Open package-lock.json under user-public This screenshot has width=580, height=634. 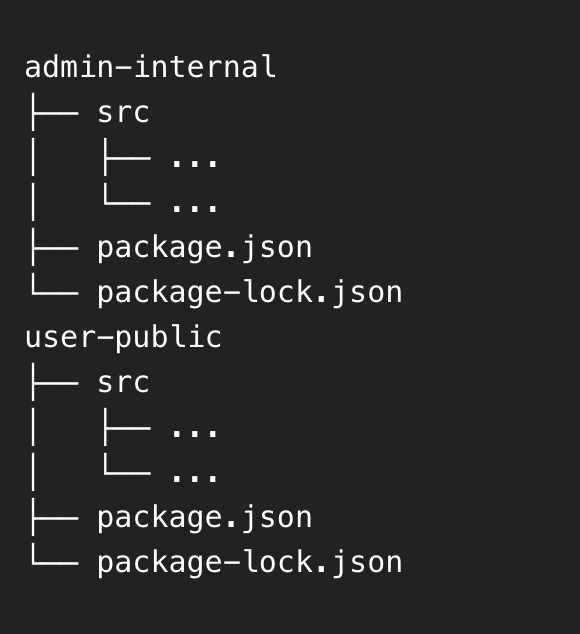coord(250,563)
